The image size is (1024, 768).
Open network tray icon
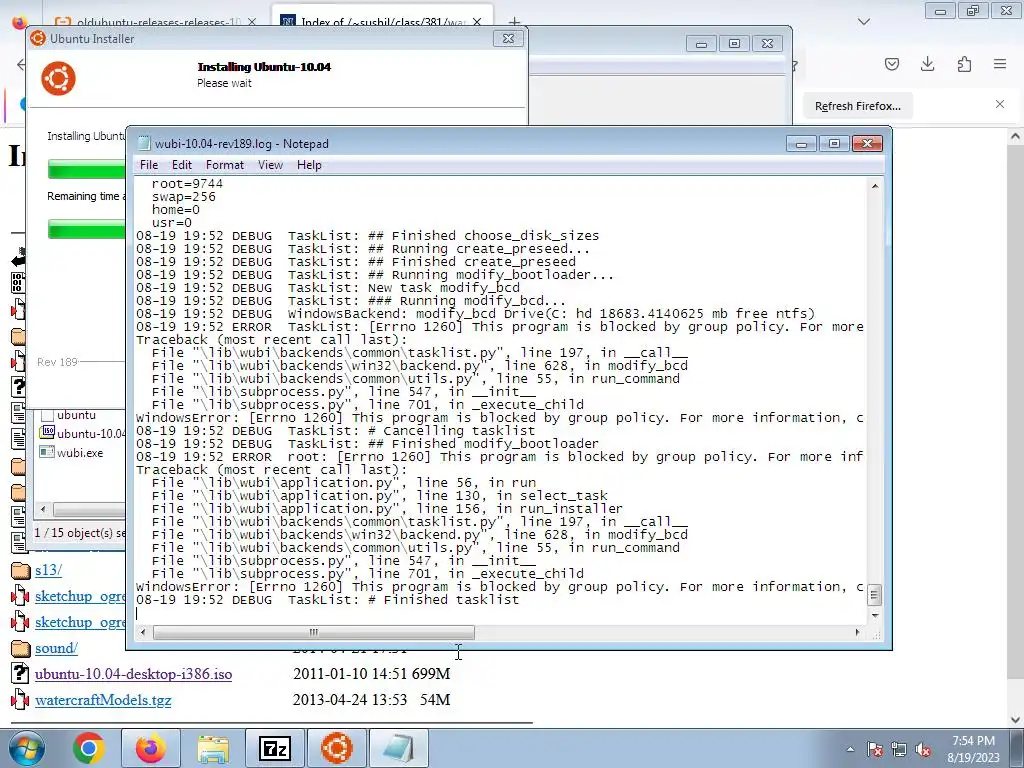[x=899, y=749]
